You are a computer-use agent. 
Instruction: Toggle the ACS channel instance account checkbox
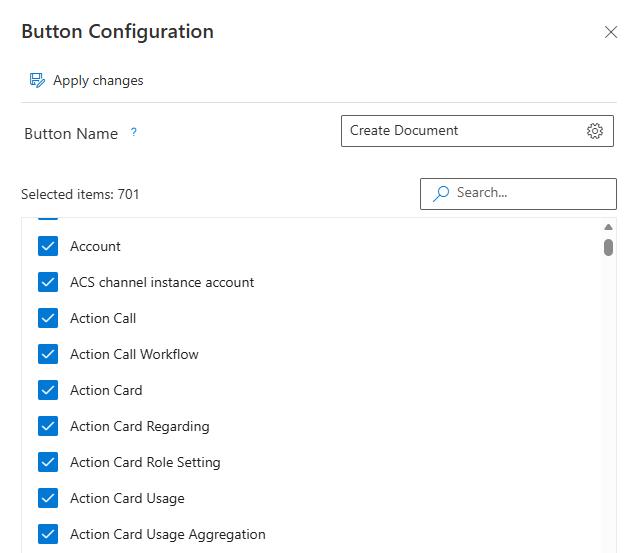click(x=48, y=282)
